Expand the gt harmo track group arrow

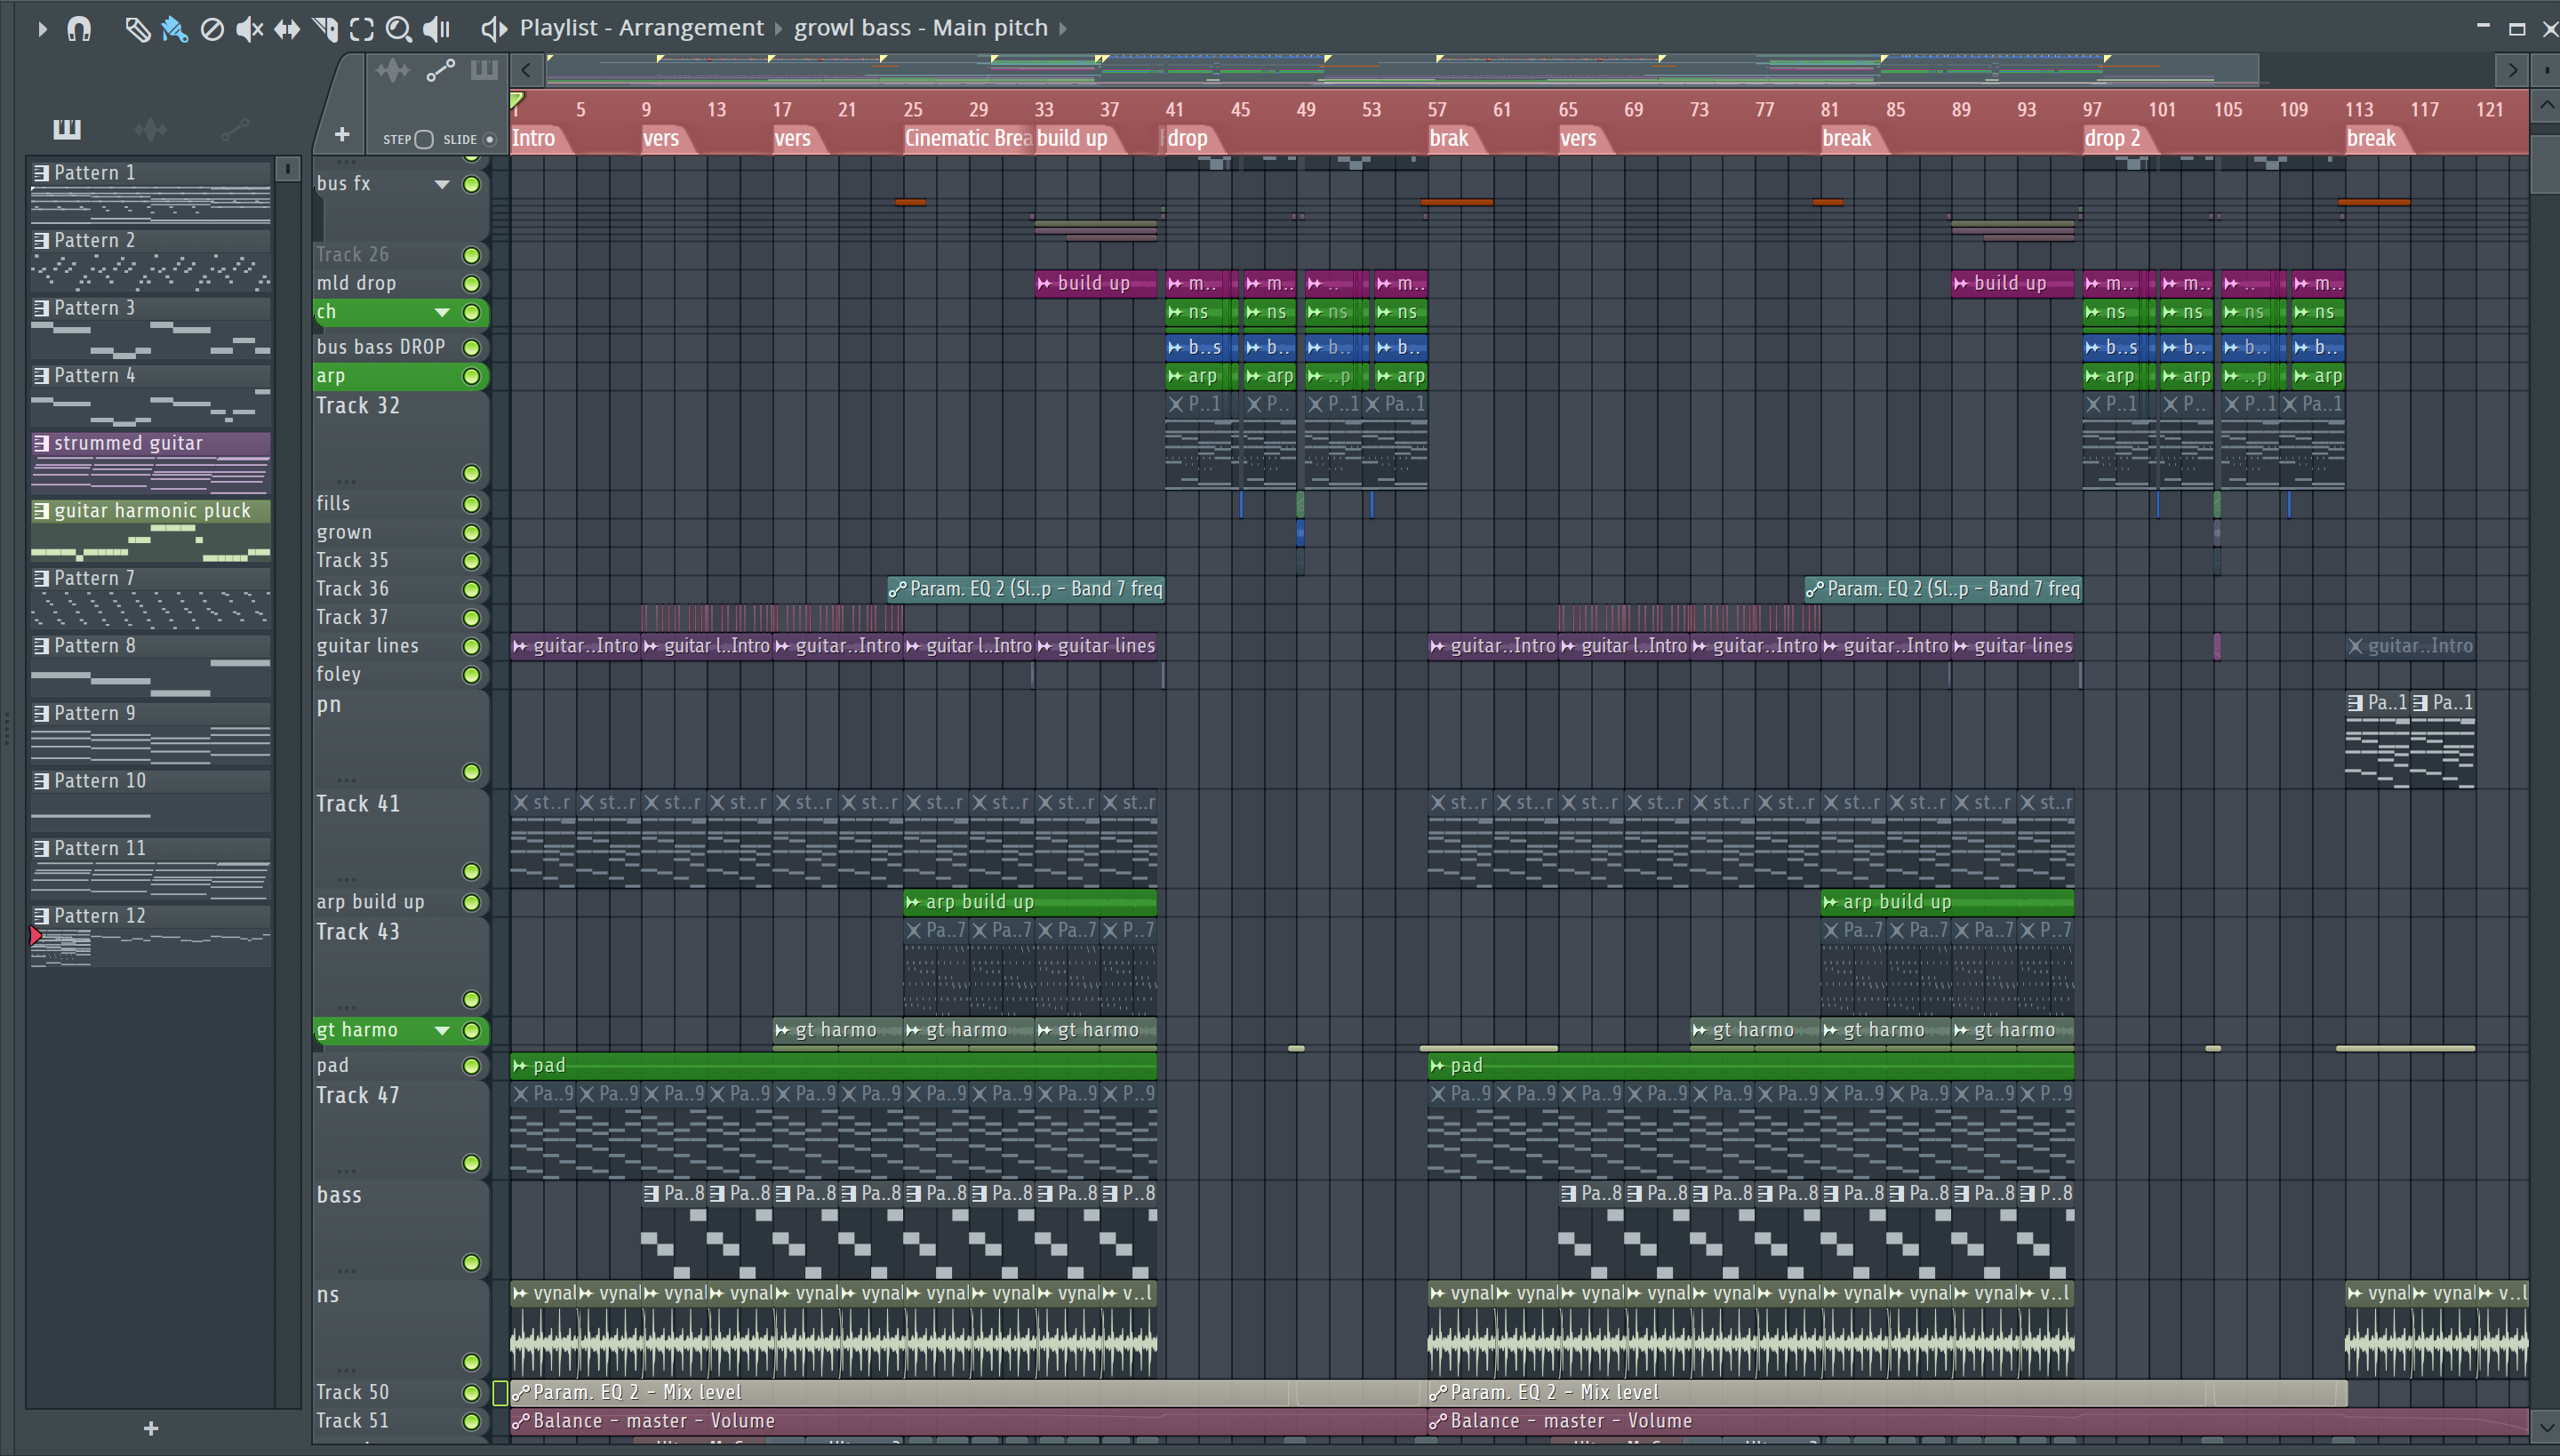click(x=441, y=1031)
